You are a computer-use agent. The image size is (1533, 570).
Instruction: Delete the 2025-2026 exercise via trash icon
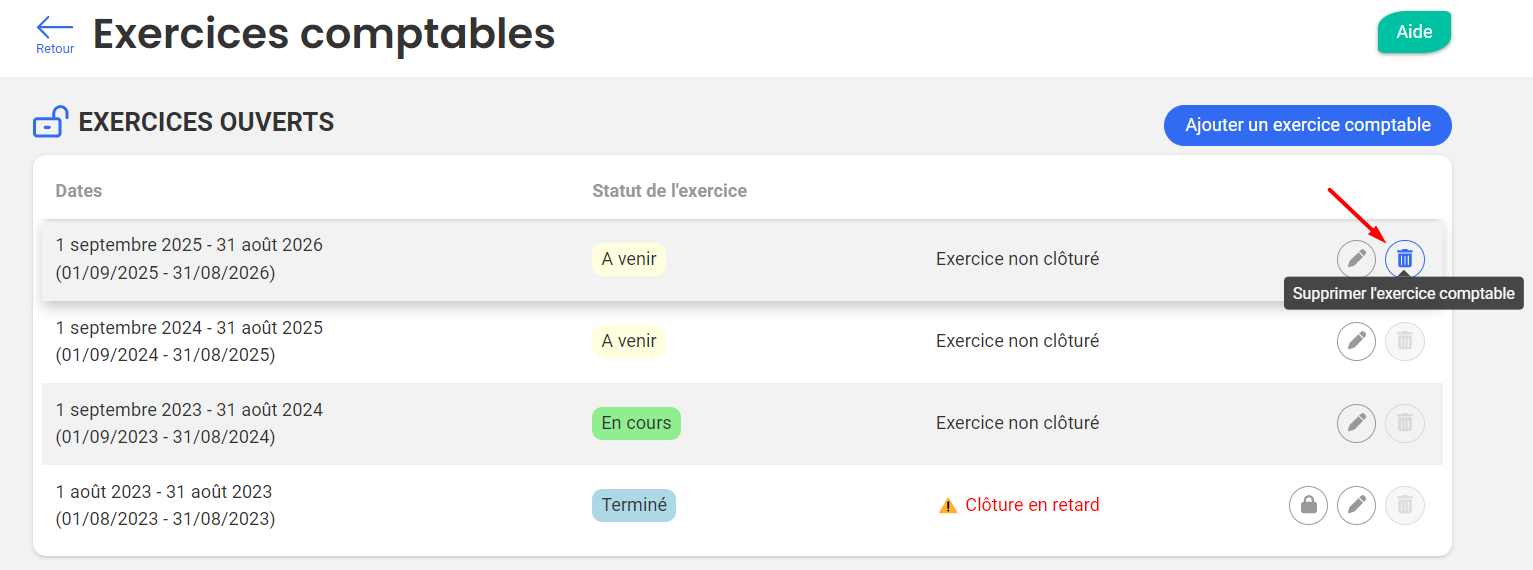tap(1404, 259)
